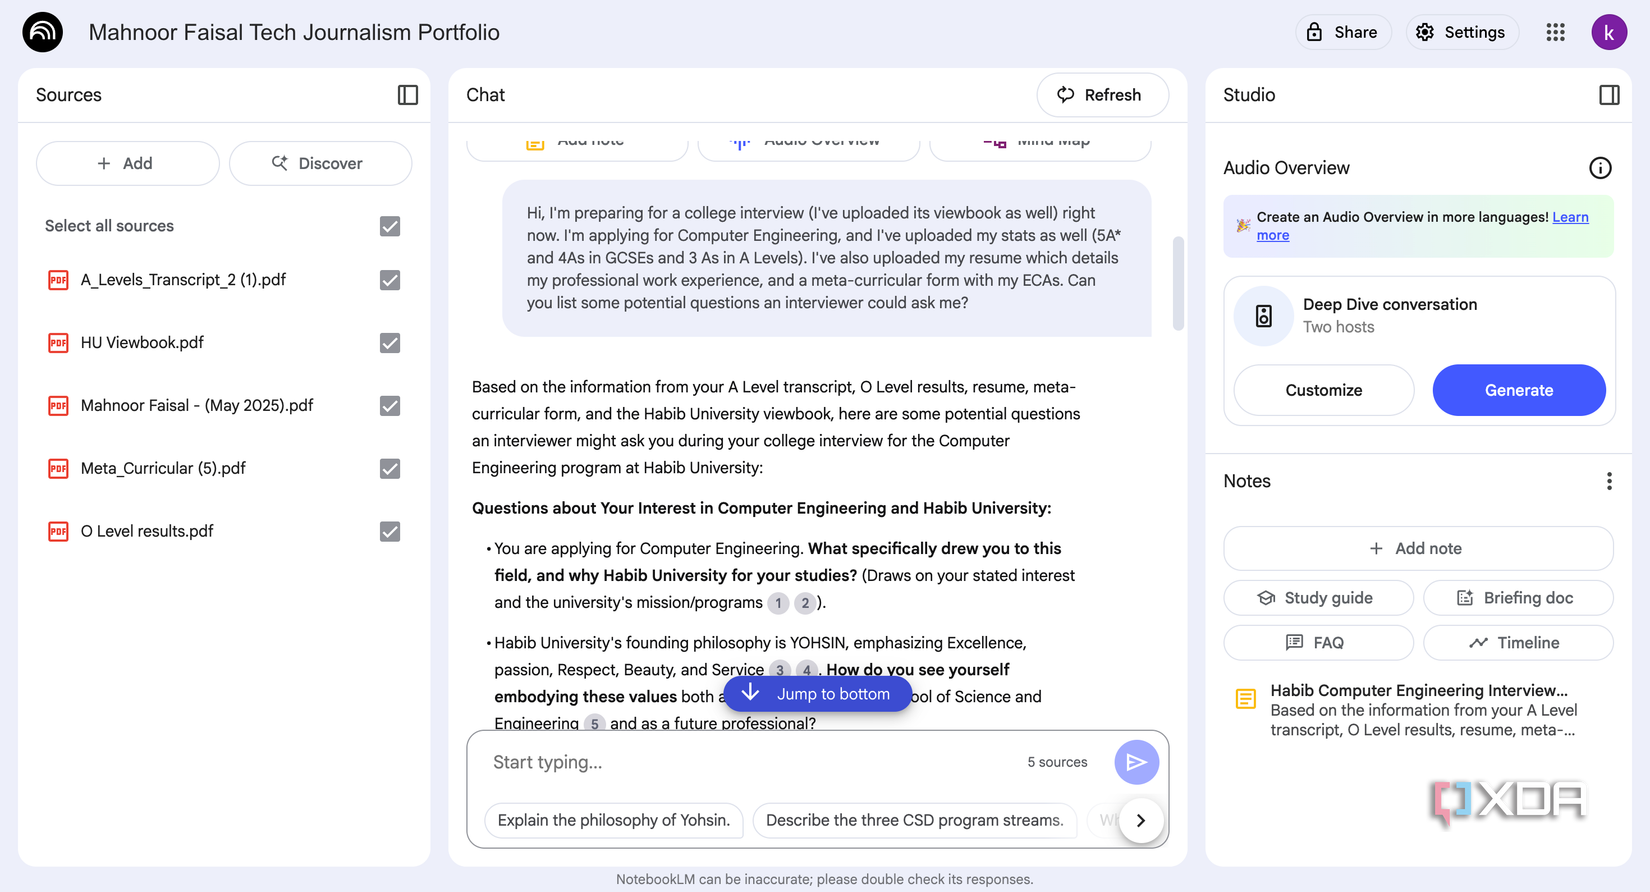This screenshot has height=892, width=1650.
Task: Create an FAQ note
Action: tap(1318, 643)
